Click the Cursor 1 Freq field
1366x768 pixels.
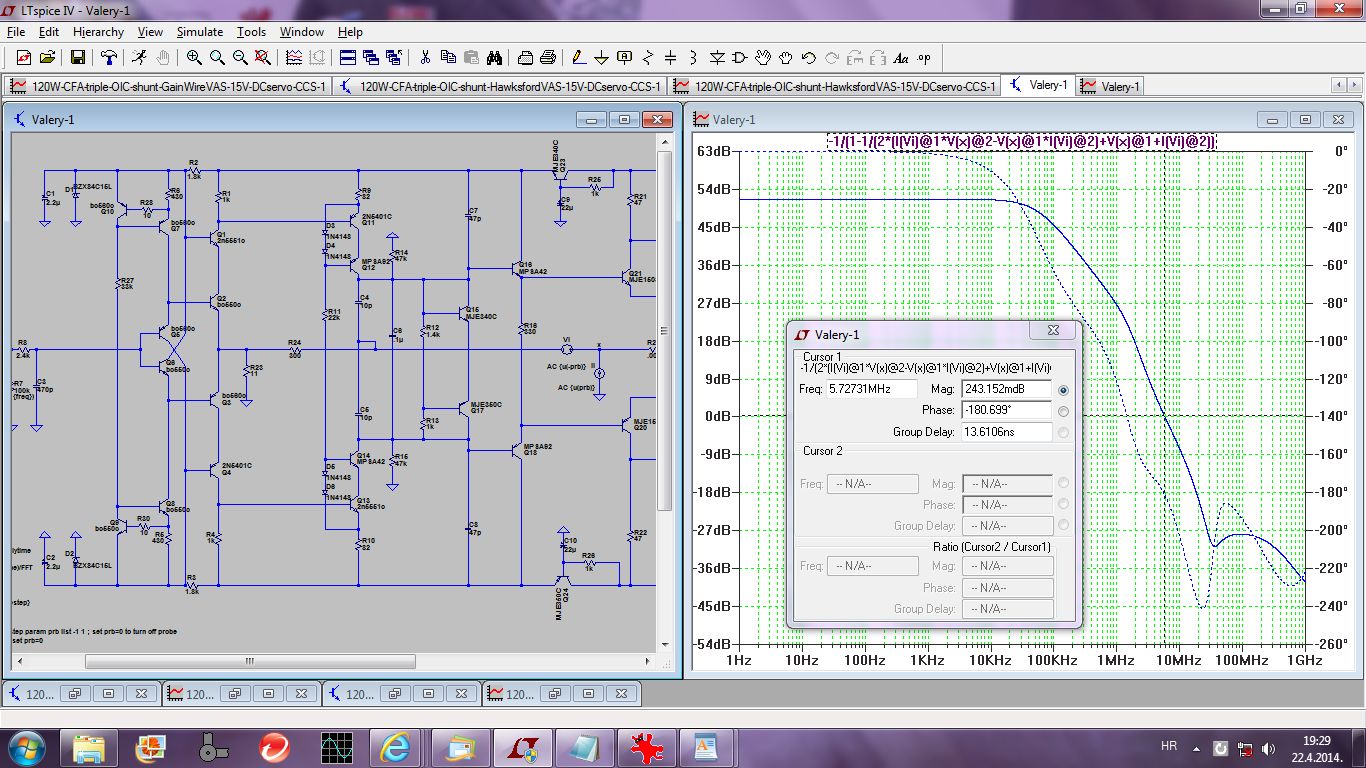(x=873, y=389)
